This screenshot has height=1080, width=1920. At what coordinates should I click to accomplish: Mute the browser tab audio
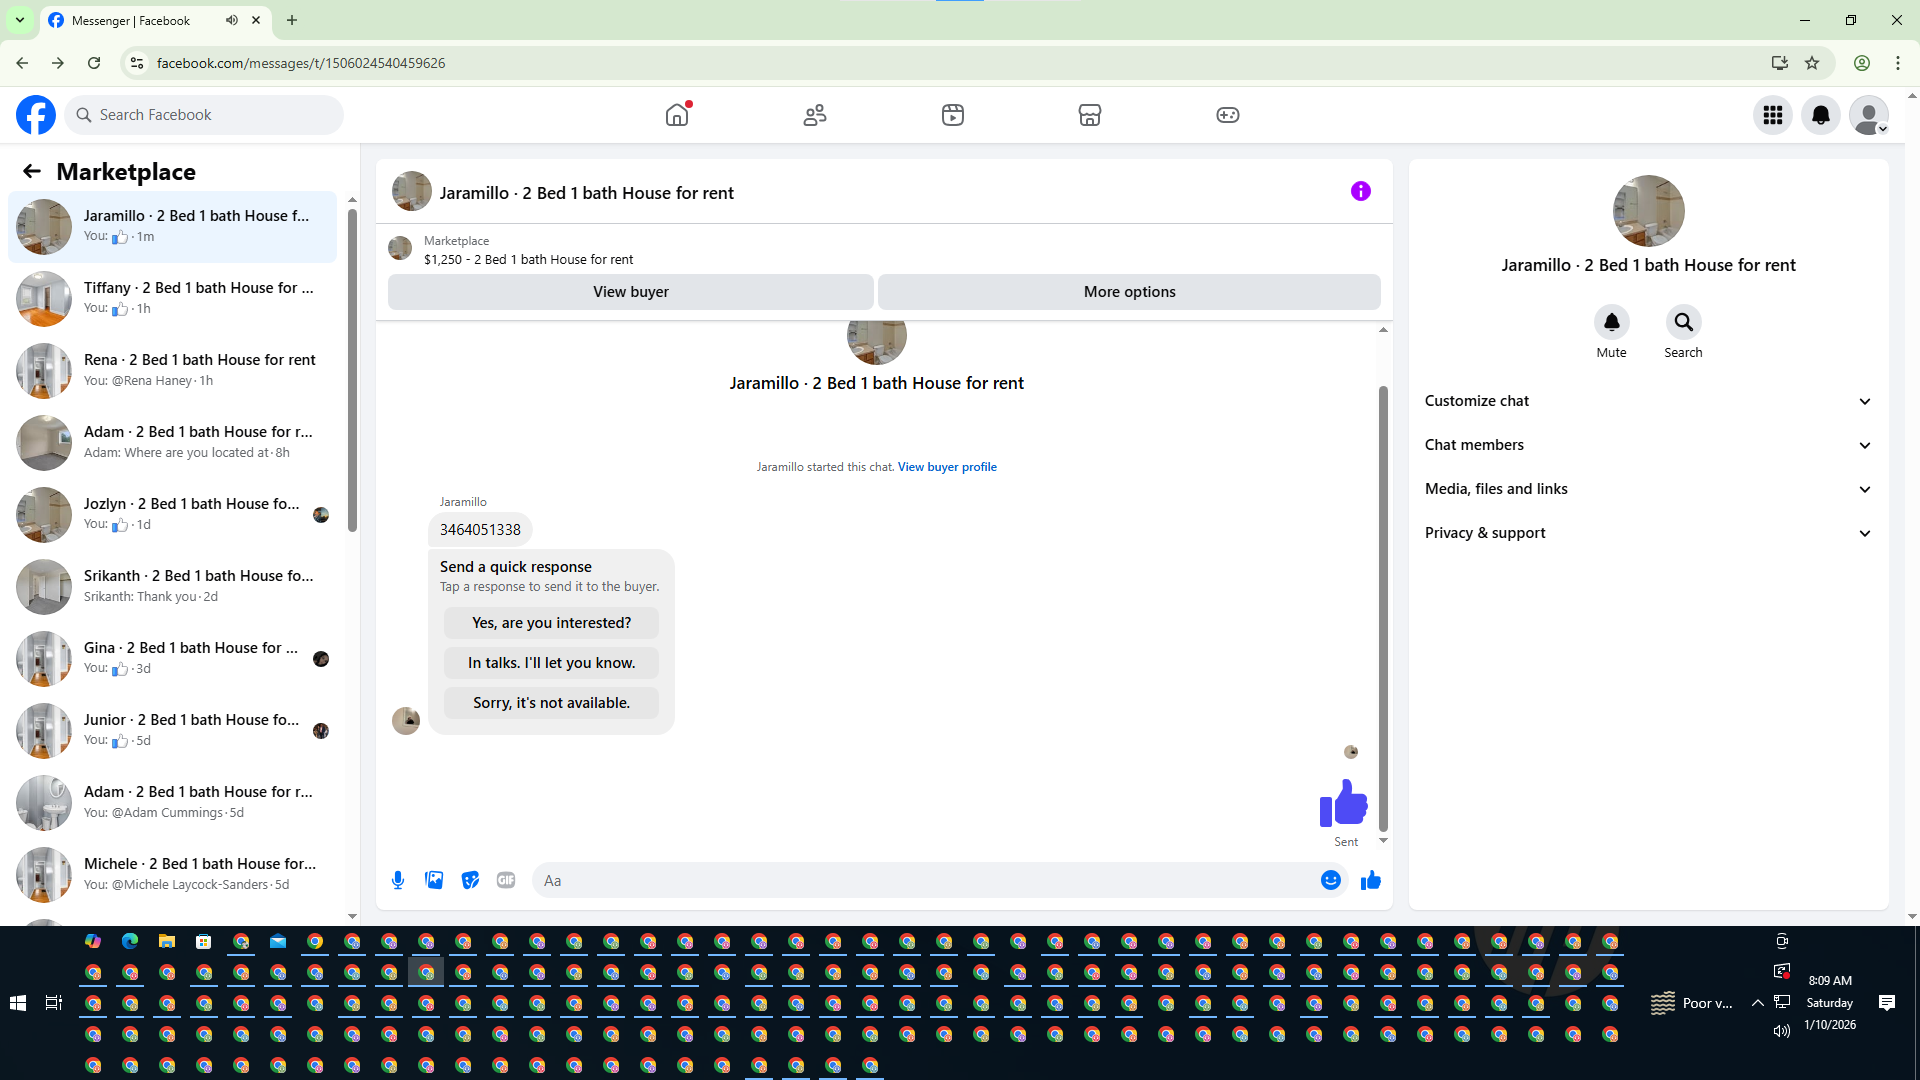click(232, 20)
